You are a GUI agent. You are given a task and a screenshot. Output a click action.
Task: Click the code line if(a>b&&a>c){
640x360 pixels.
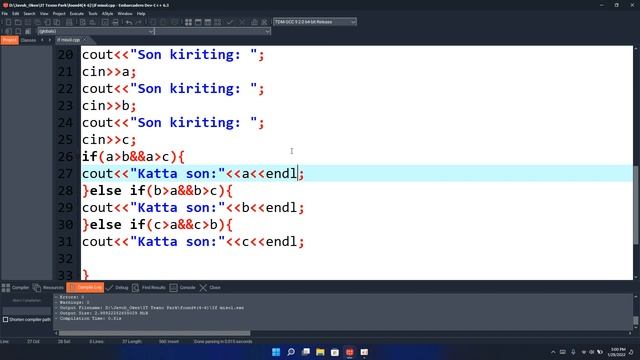click(x=133, y=156)
